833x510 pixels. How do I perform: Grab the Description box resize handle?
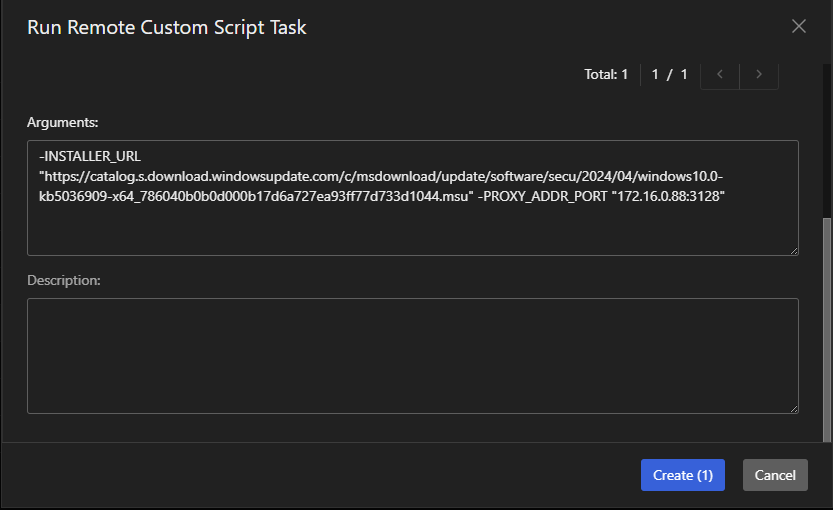[793, 407]
